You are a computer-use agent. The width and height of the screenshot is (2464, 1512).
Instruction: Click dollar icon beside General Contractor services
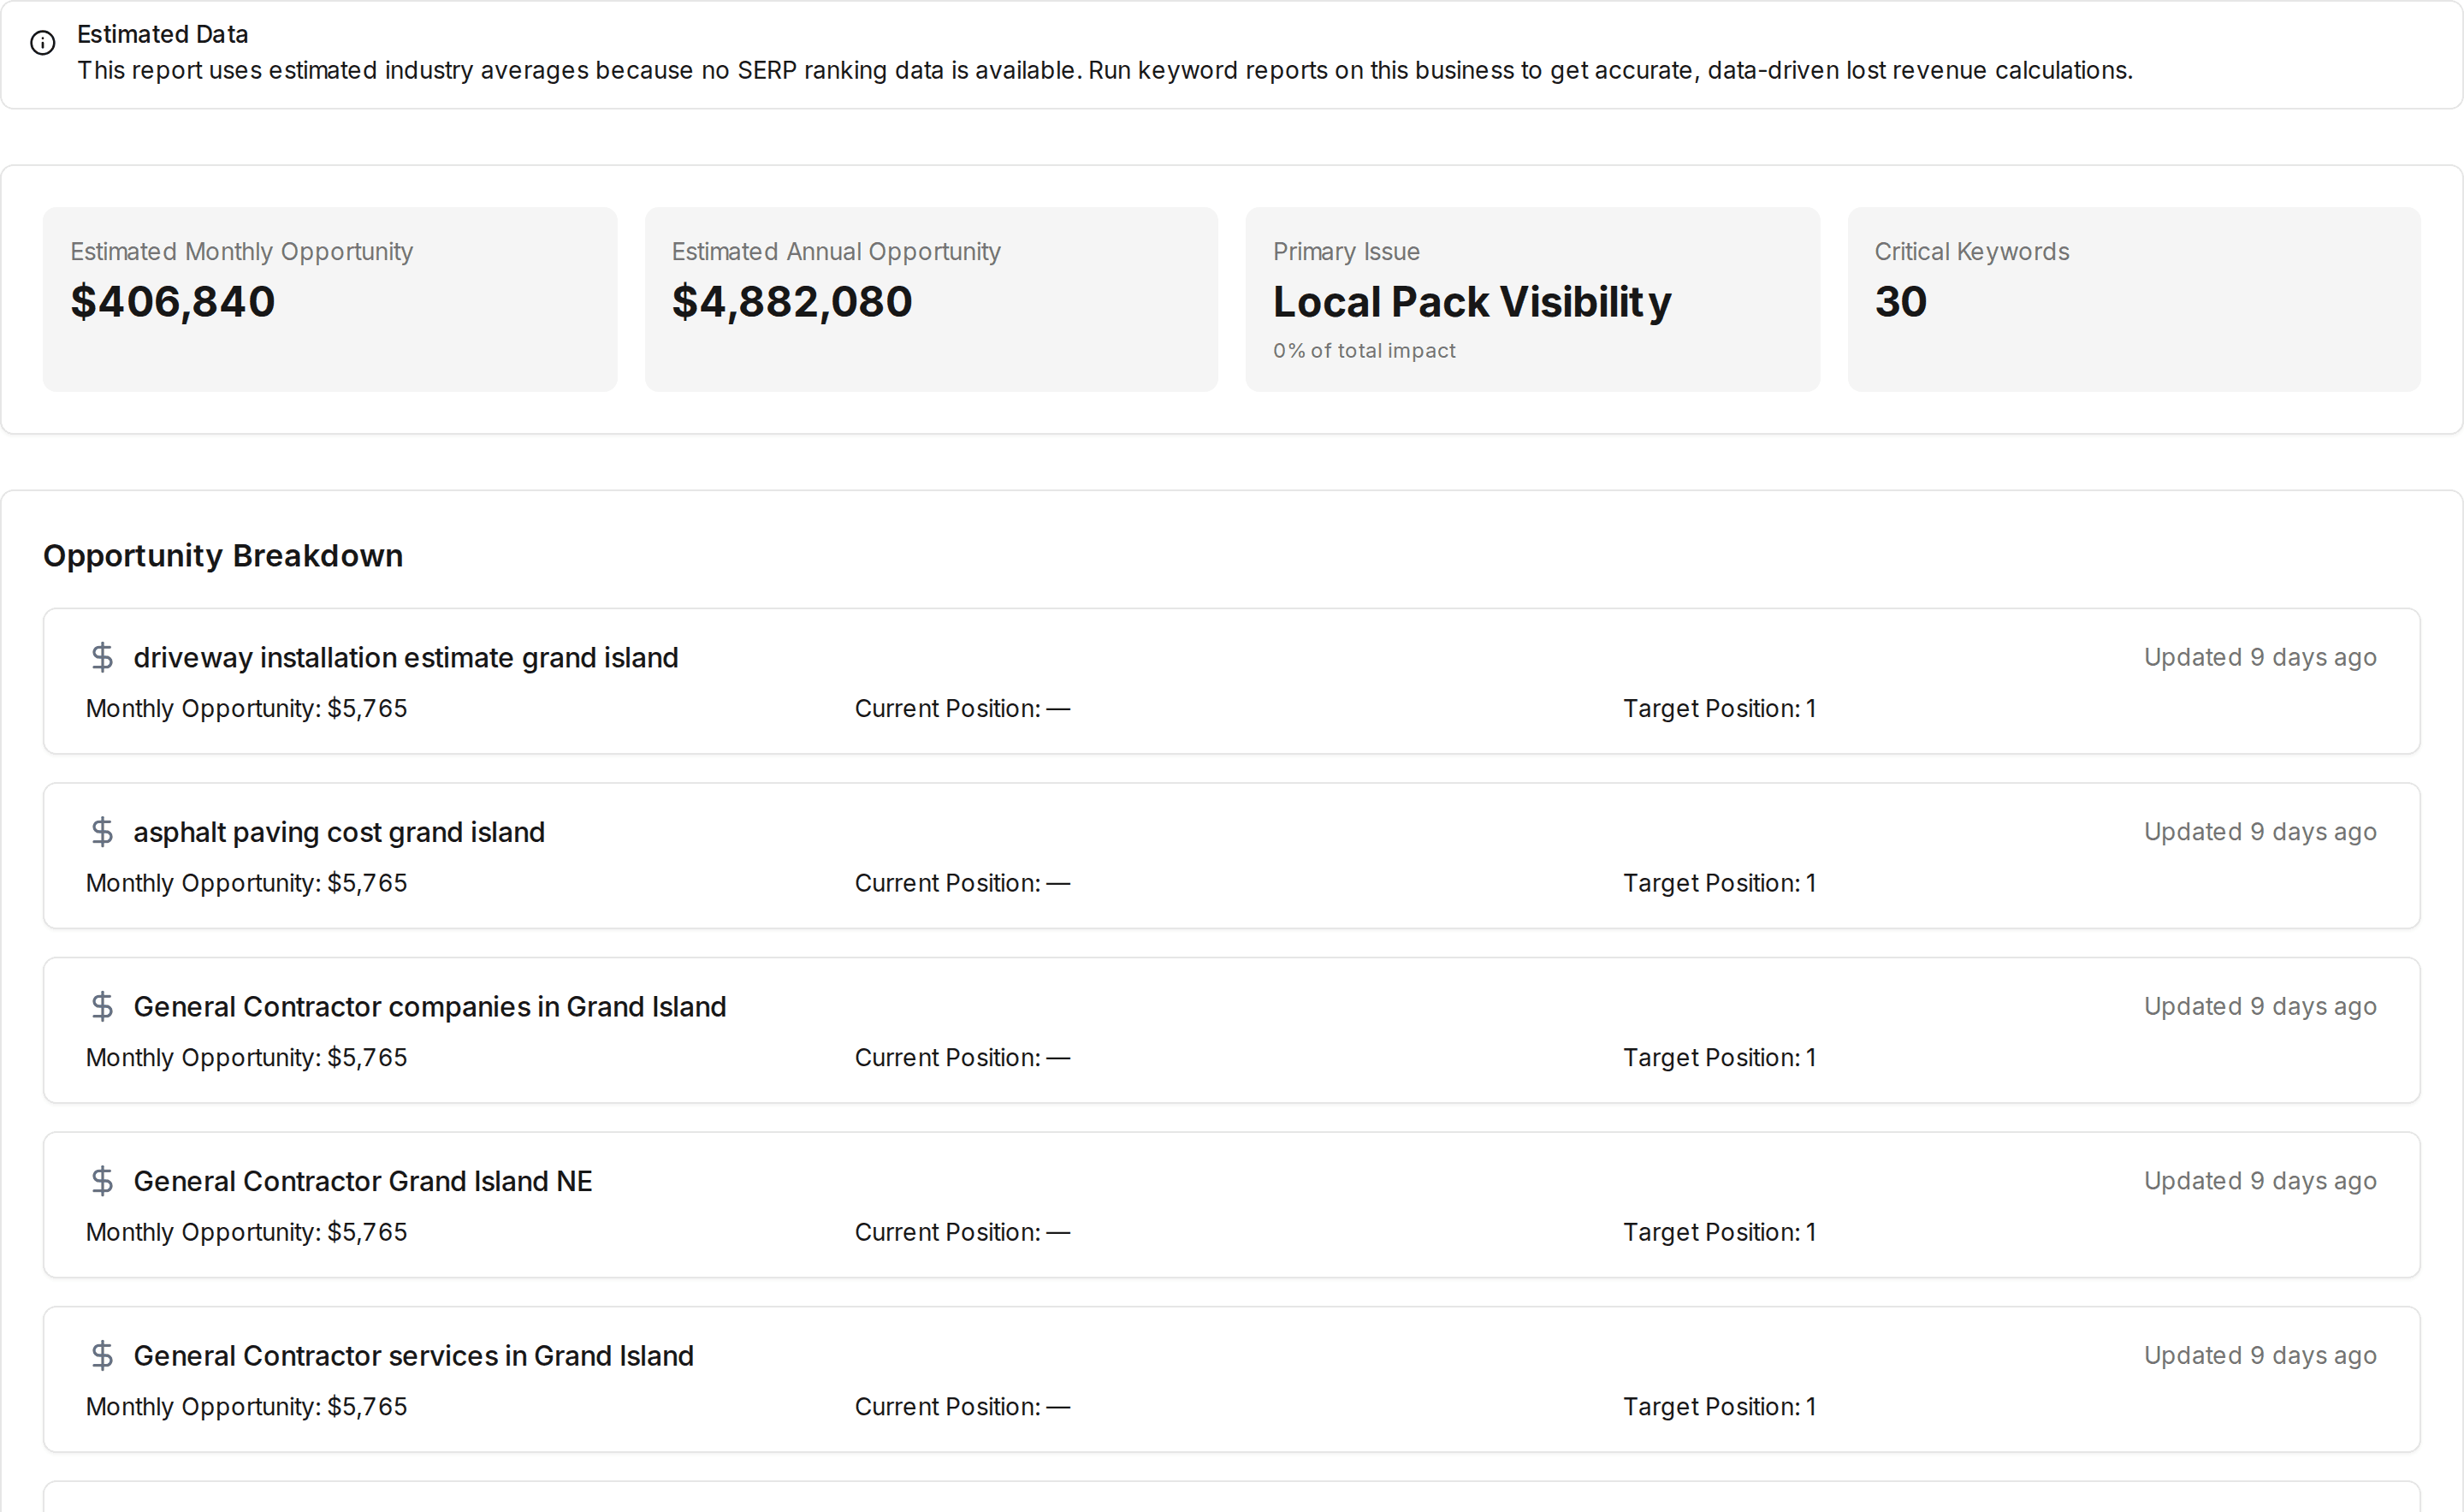(x=102, y=1355)
